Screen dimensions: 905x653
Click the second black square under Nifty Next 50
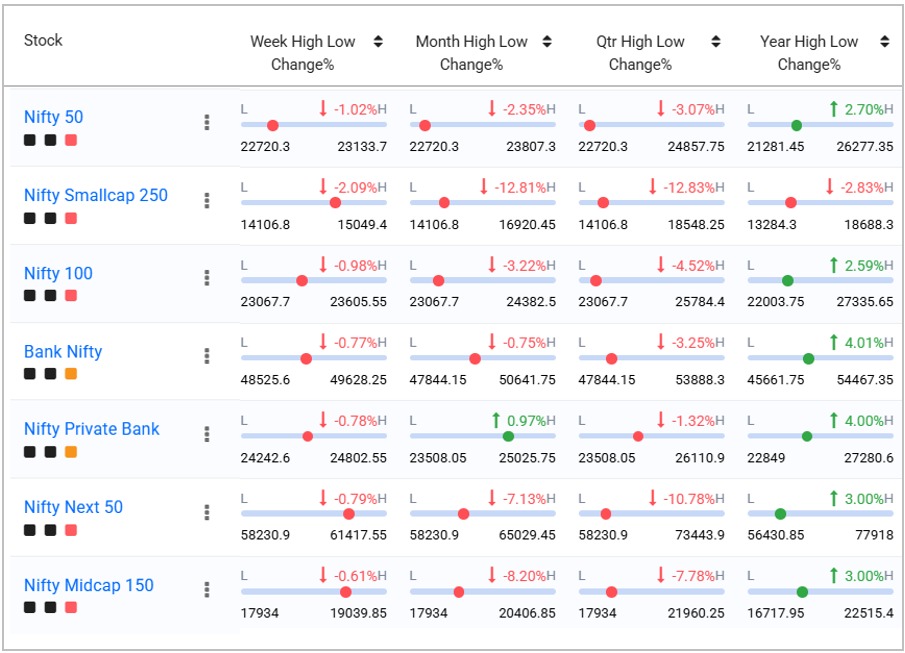51,530
